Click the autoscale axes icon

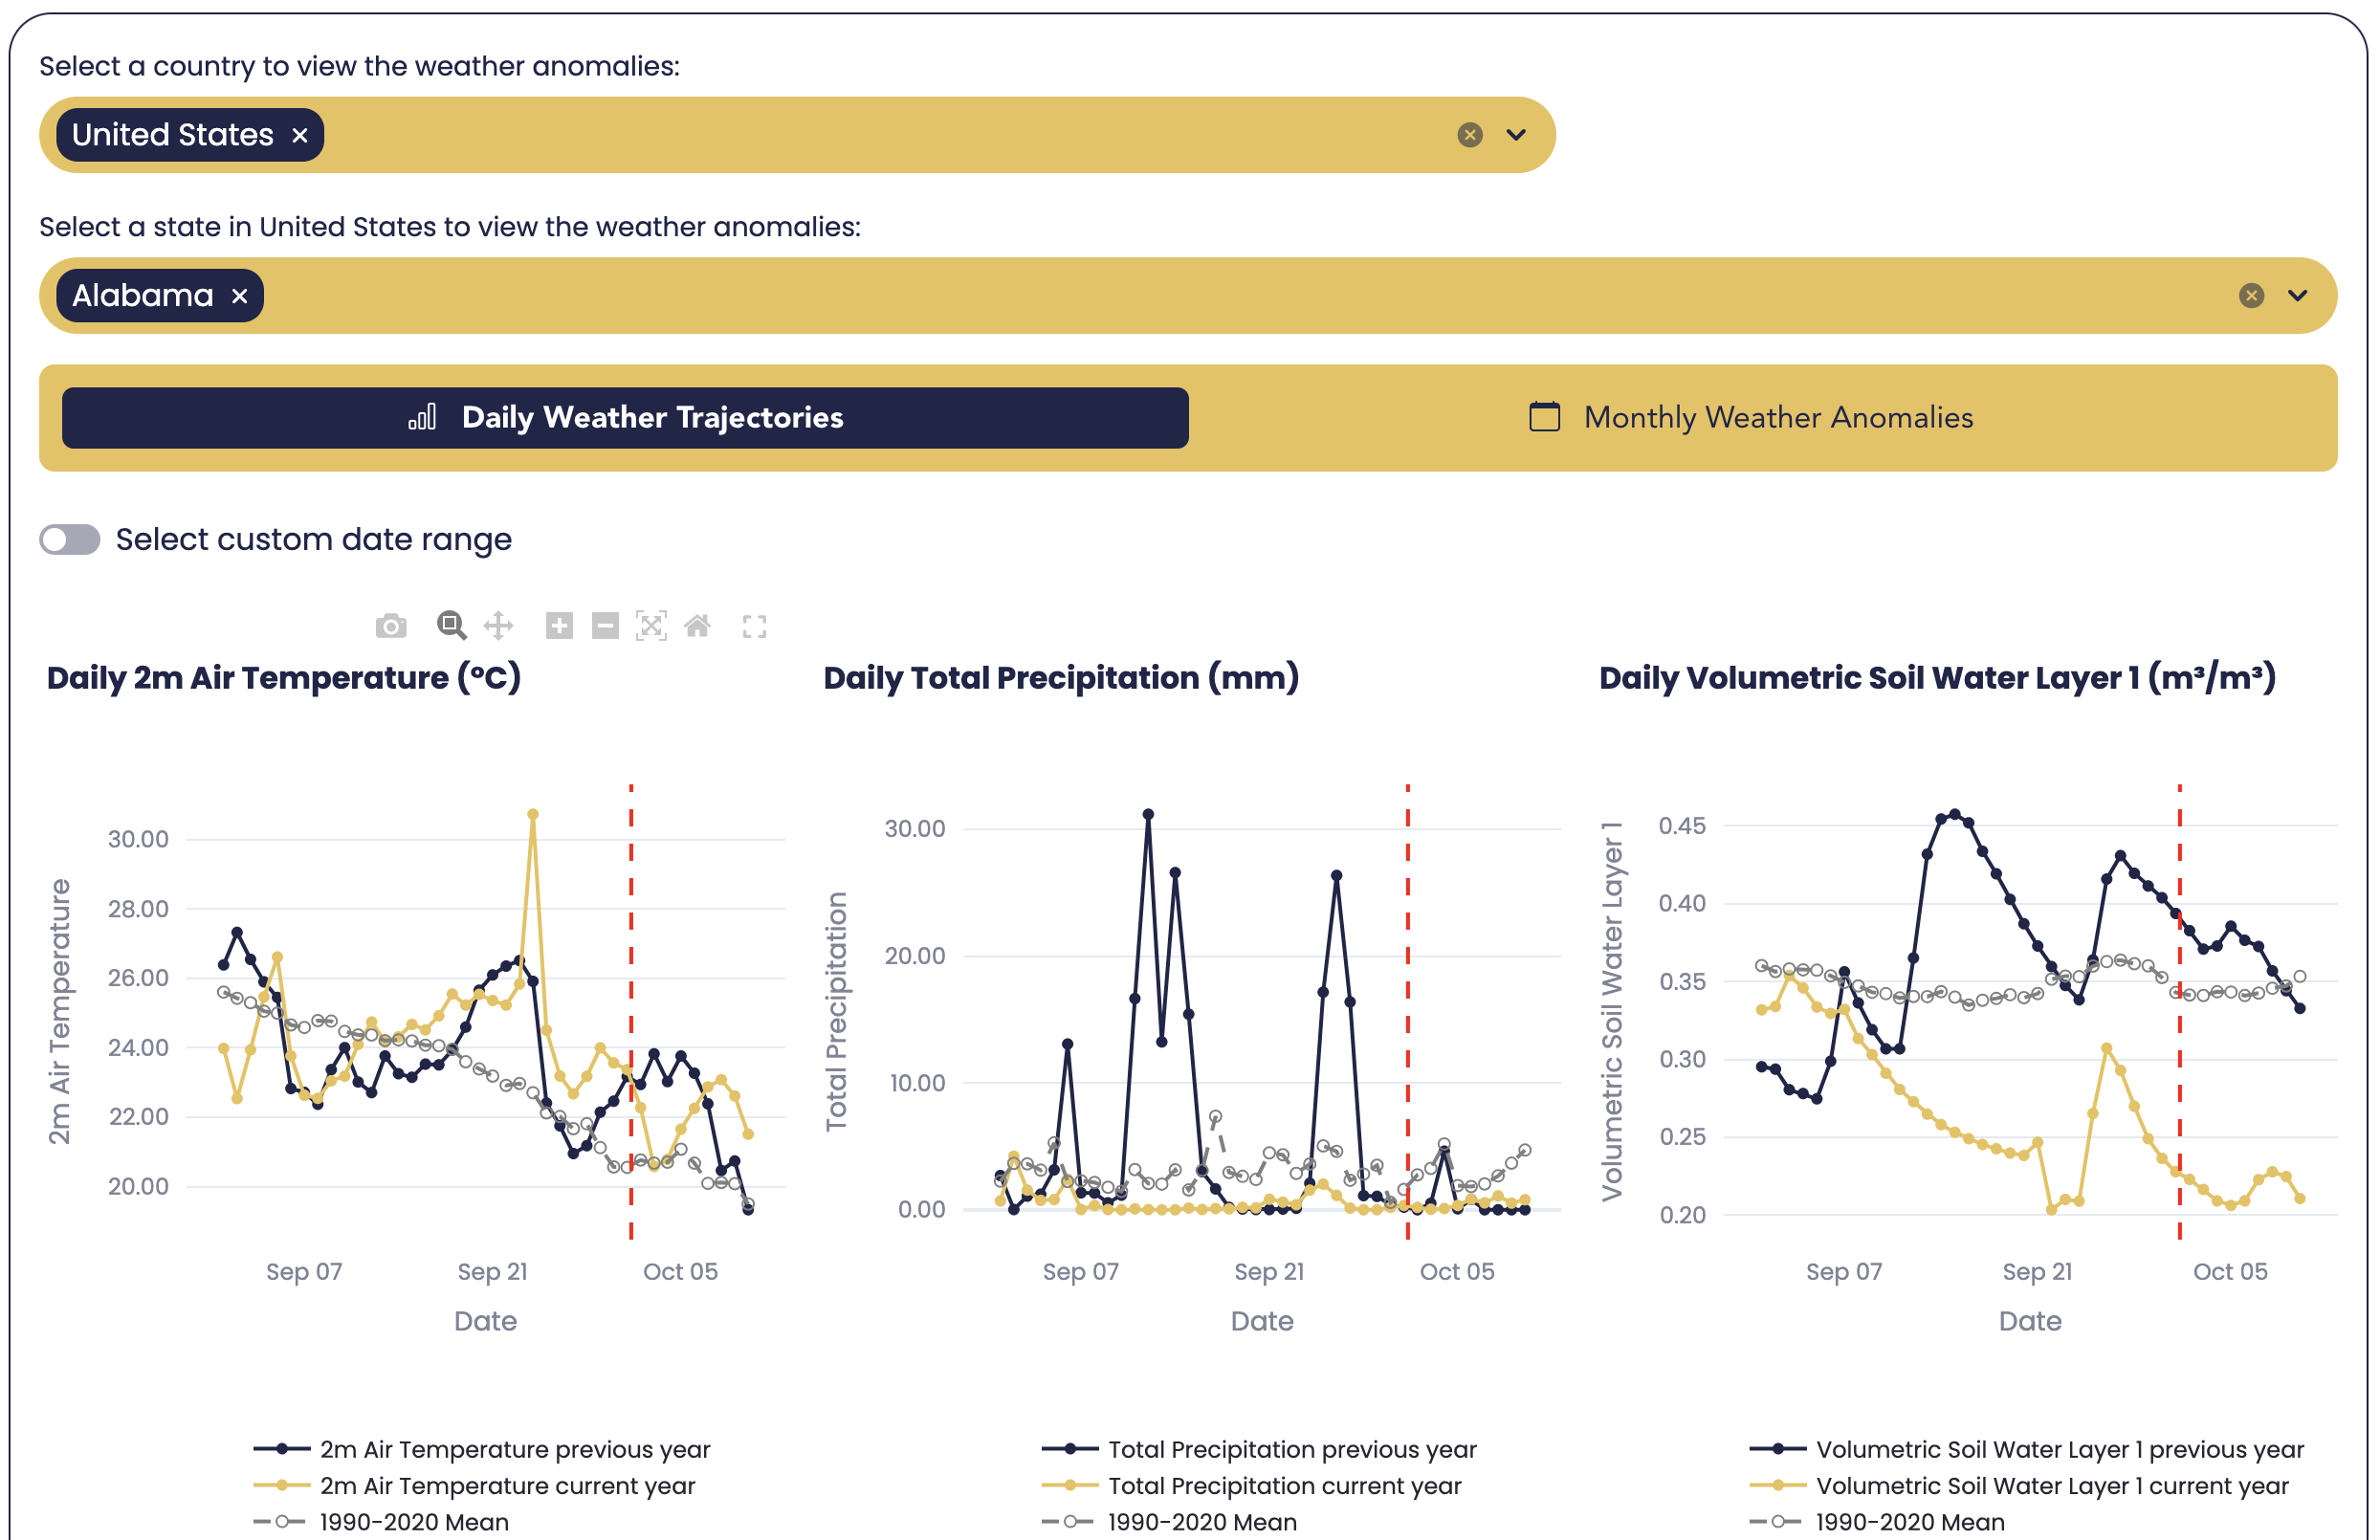click(x=651, y=627)
